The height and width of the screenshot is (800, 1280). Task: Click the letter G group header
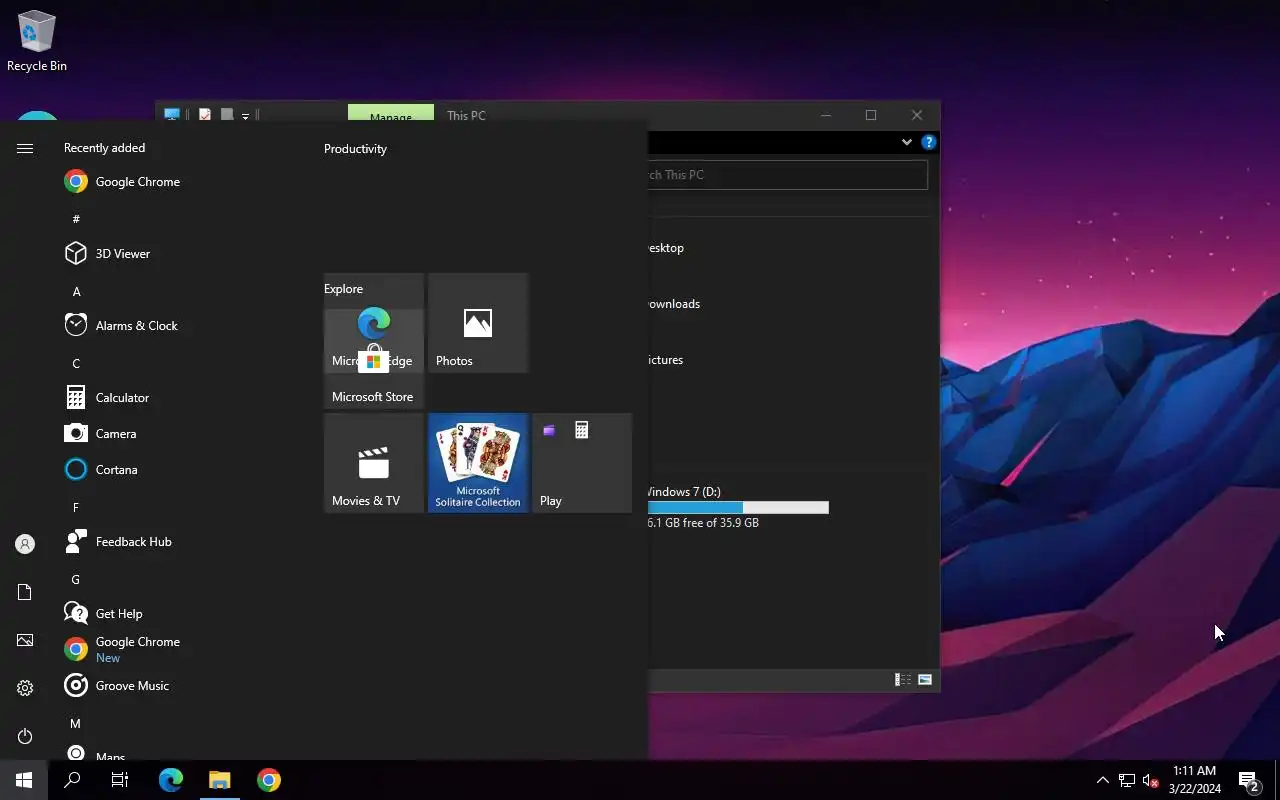pyautogui.click(x=76, y=579)
